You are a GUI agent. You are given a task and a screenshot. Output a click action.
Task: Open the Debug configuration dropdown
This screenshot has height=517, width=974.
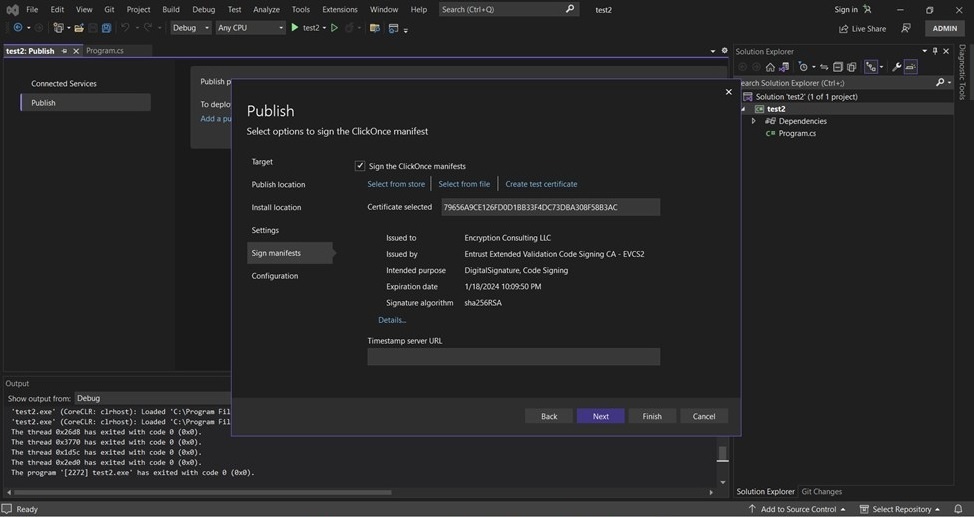191,28
